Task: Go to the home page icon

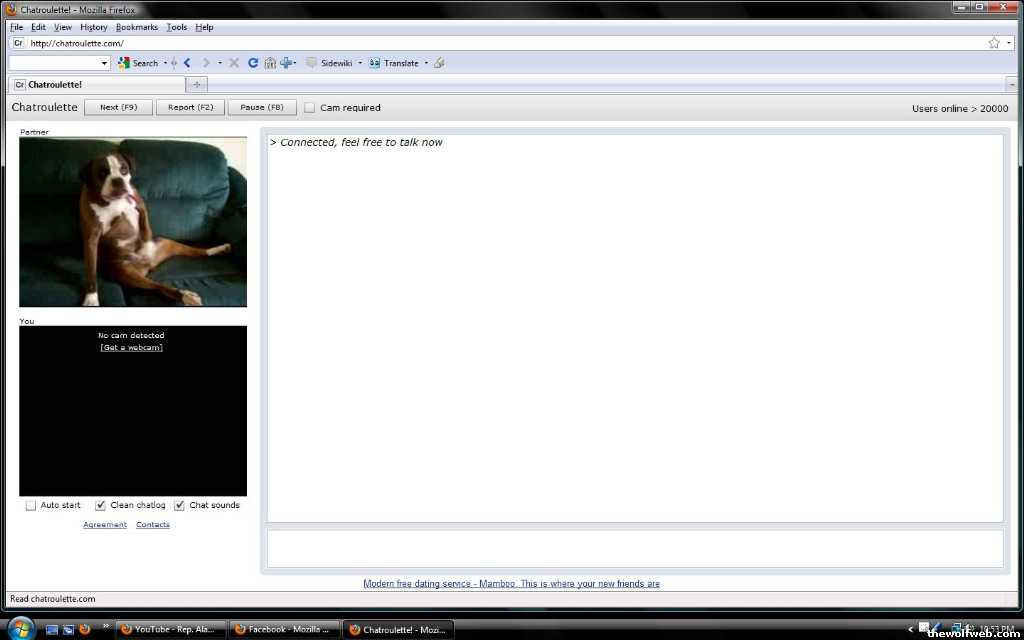Action: coord(270,63)
